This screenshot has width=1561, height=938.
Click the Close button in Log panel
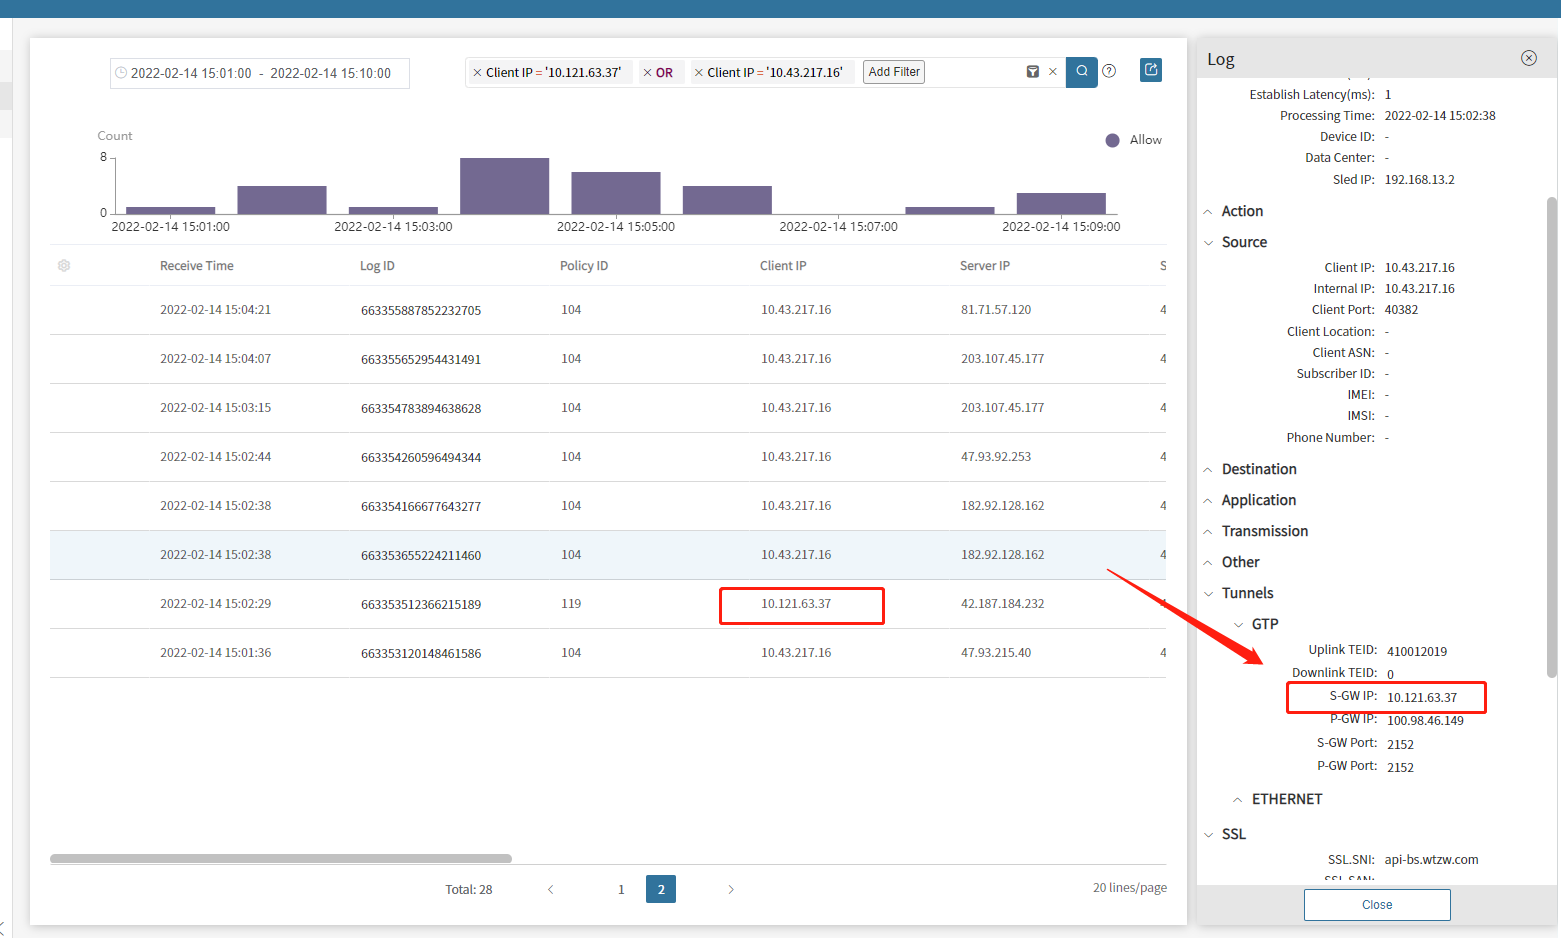tap(1376, 904)
